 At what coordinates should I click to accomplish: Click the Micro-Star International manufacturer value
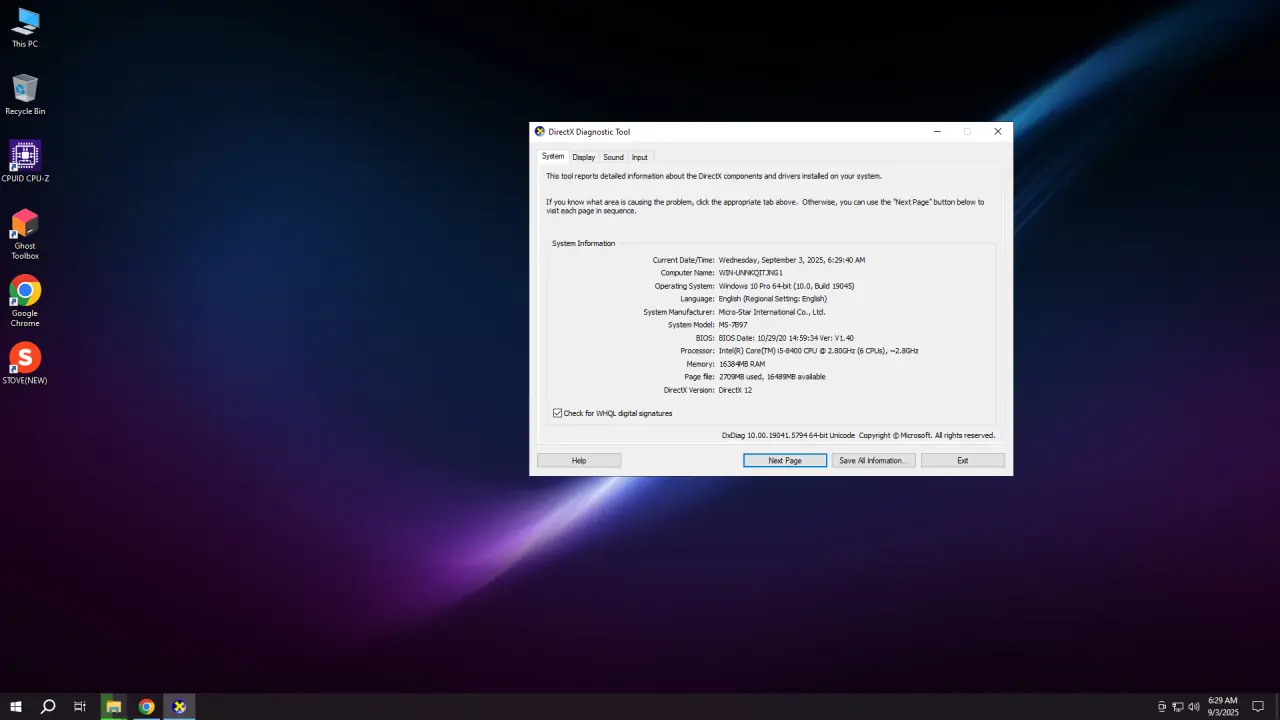coord(772,312)
